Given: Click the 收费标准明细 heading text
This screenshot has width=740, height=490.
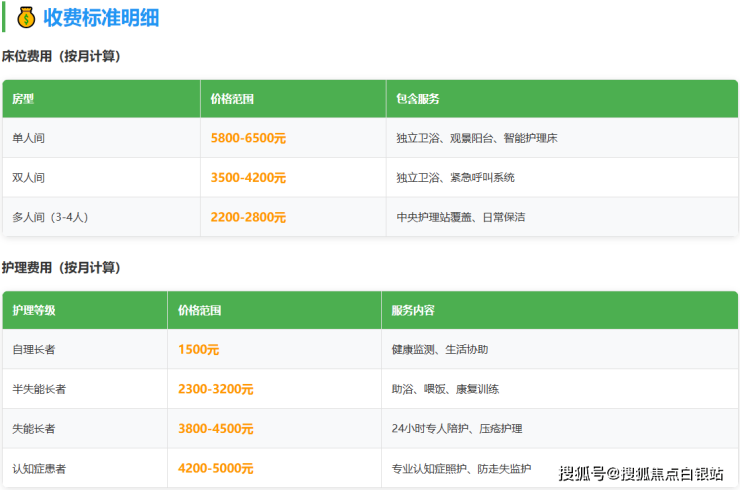Looking at the screenshot, I should tap(101, 17).
